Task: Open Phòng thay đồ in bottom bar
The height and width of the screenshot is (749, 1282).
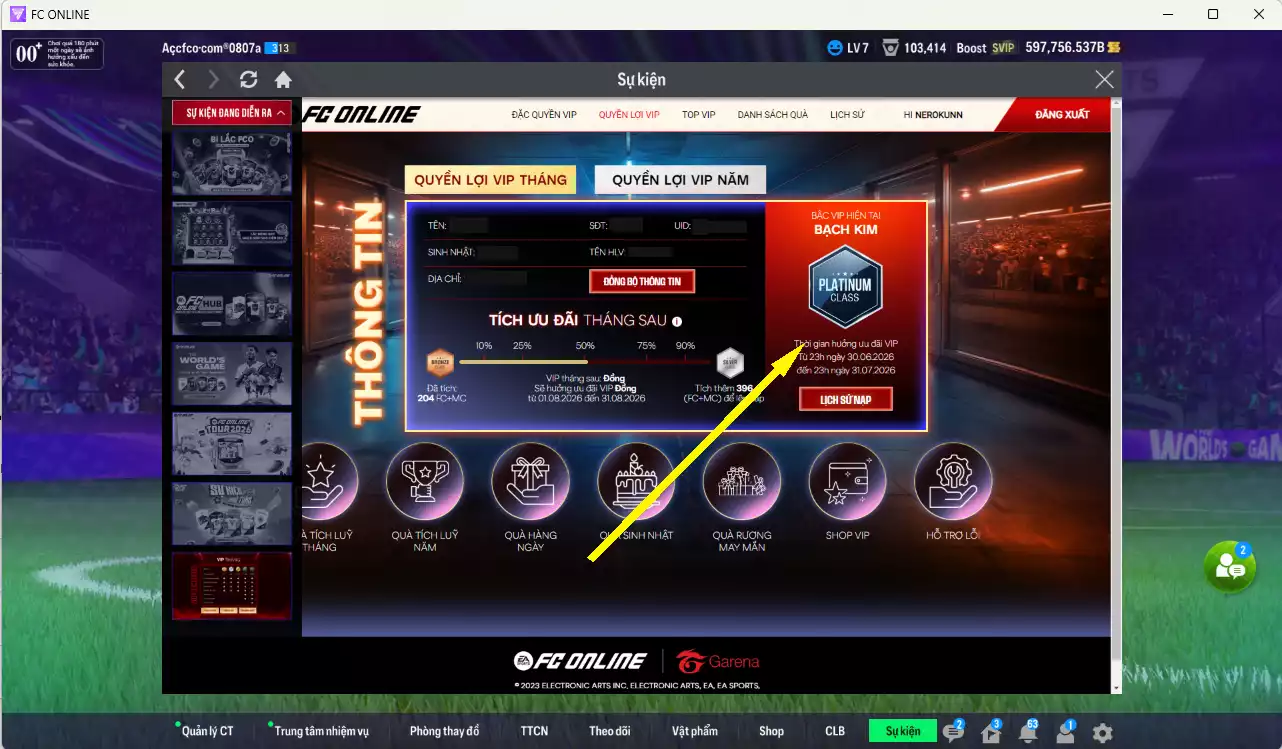Action: pyautogui.click(x=444, y=731)
